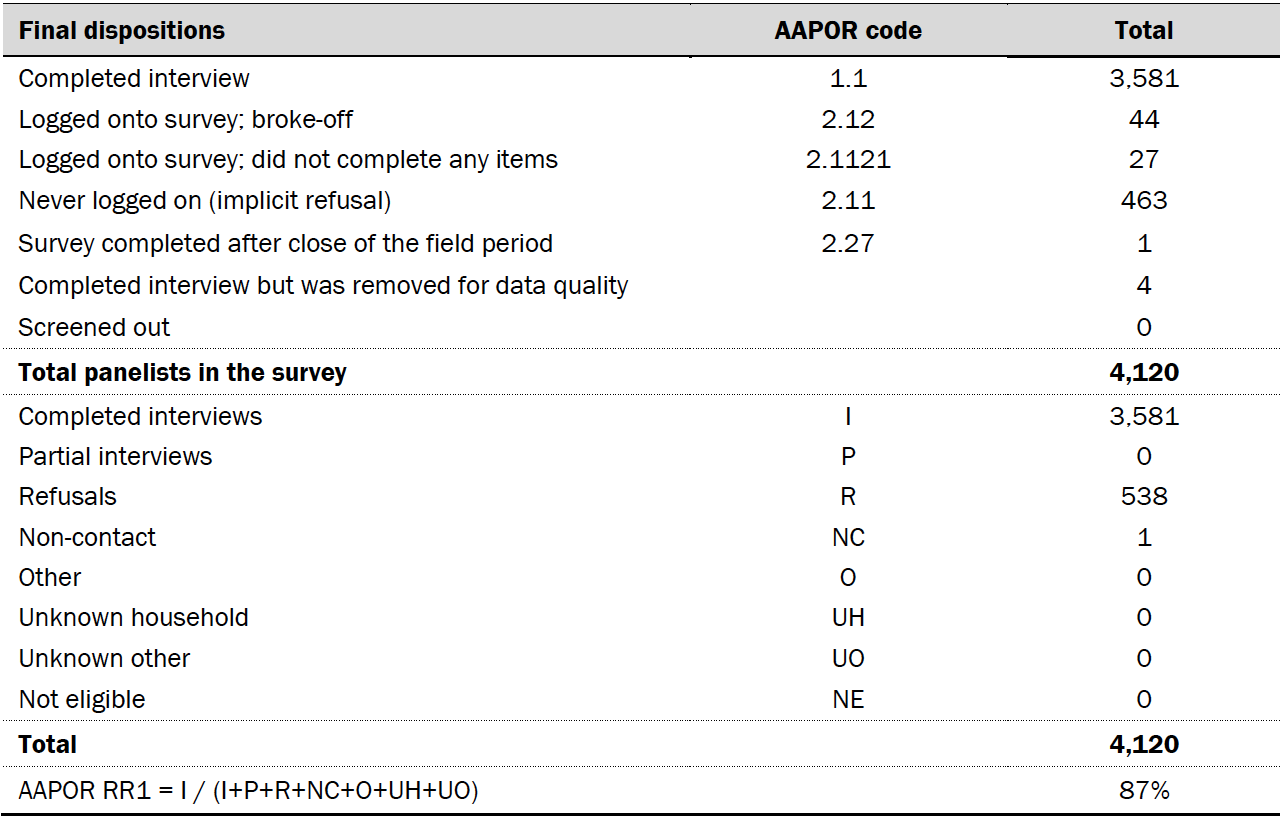This screenshot has height=820, width=1280.
Task: Click the 'NC' code cell
Action: click(848, 537)
